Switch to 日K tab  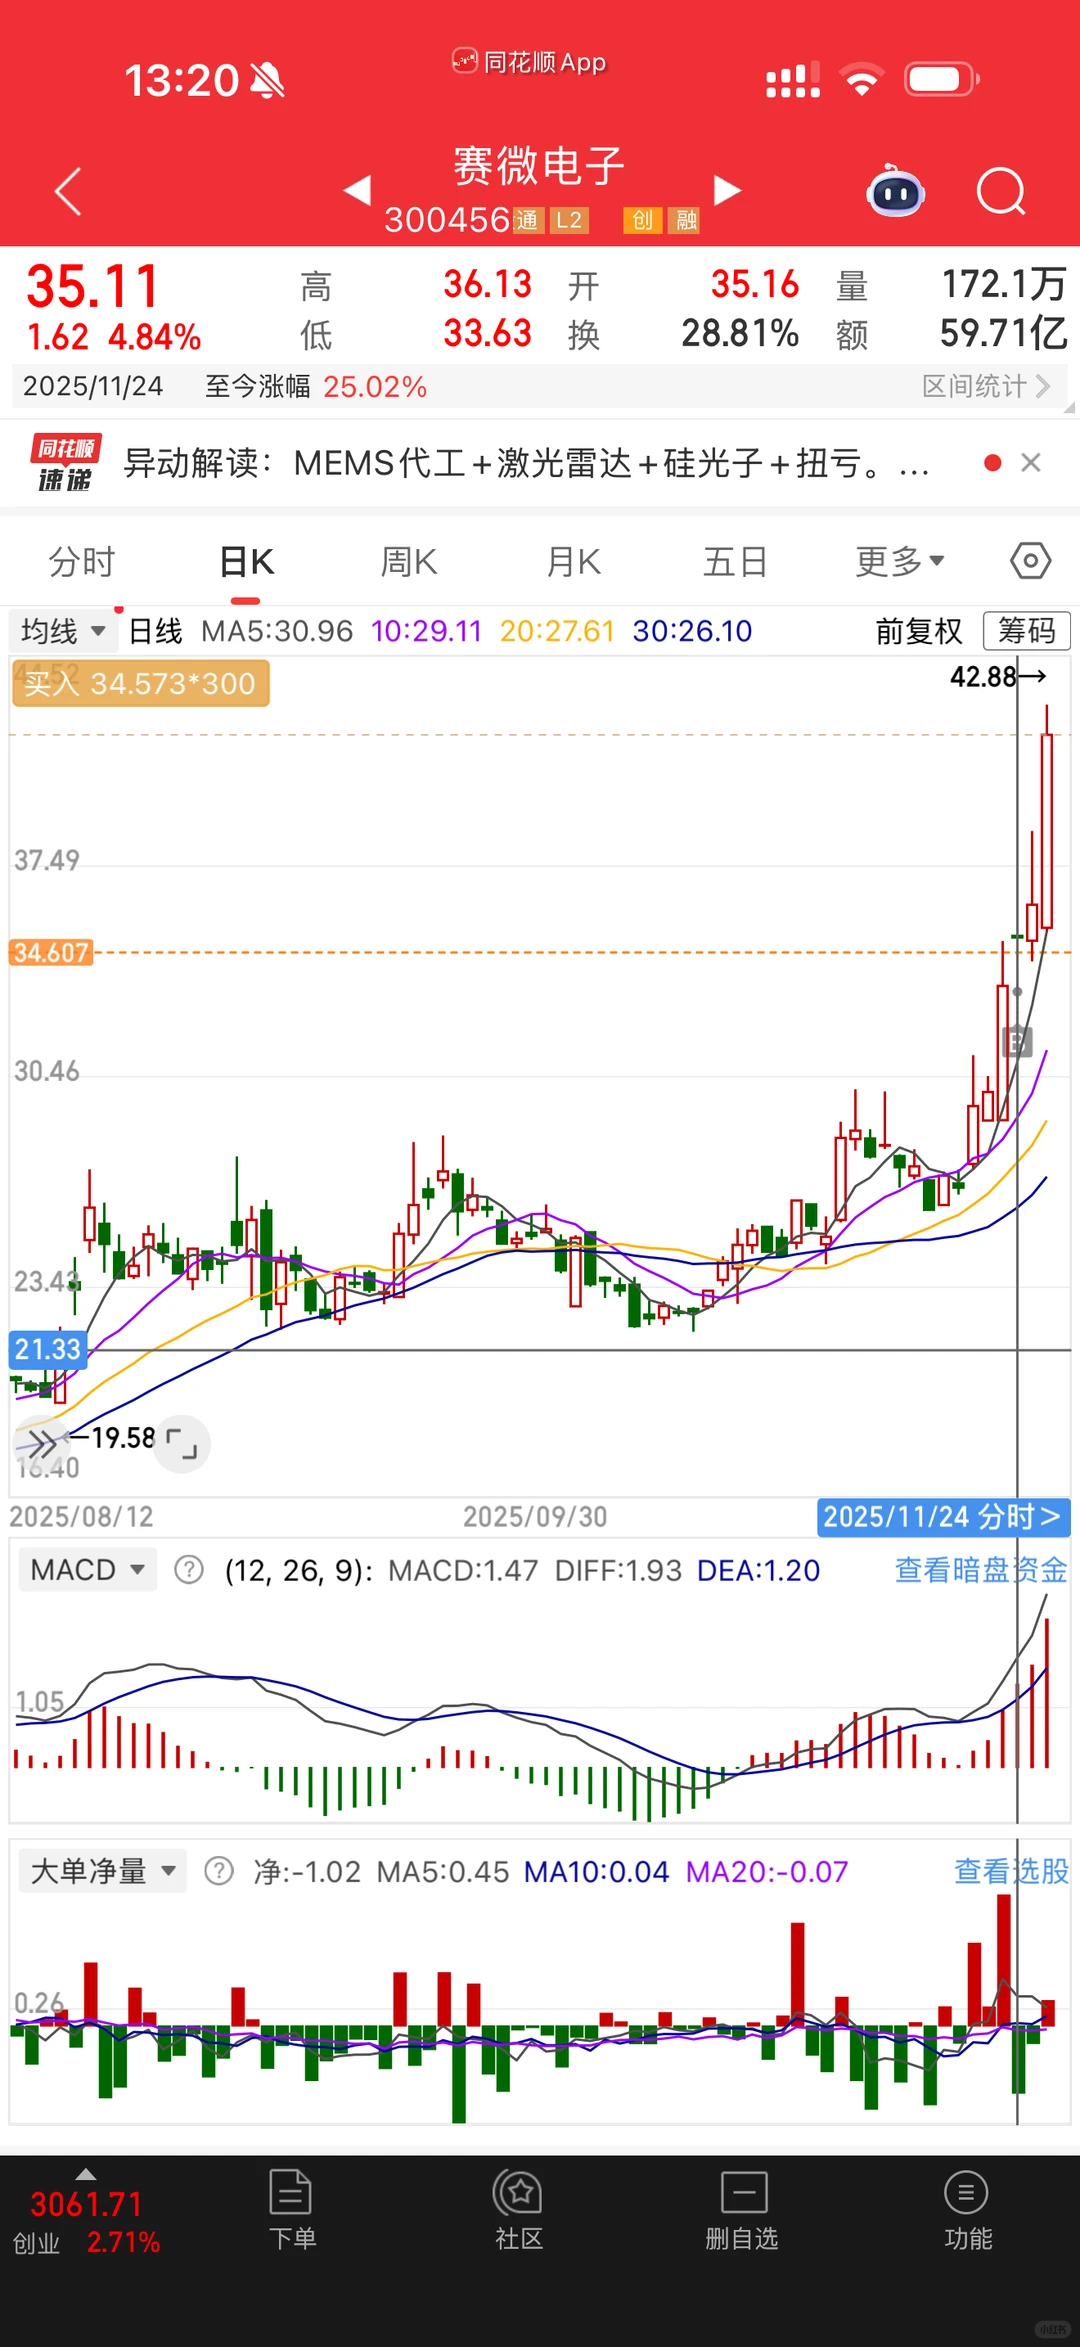246,561
